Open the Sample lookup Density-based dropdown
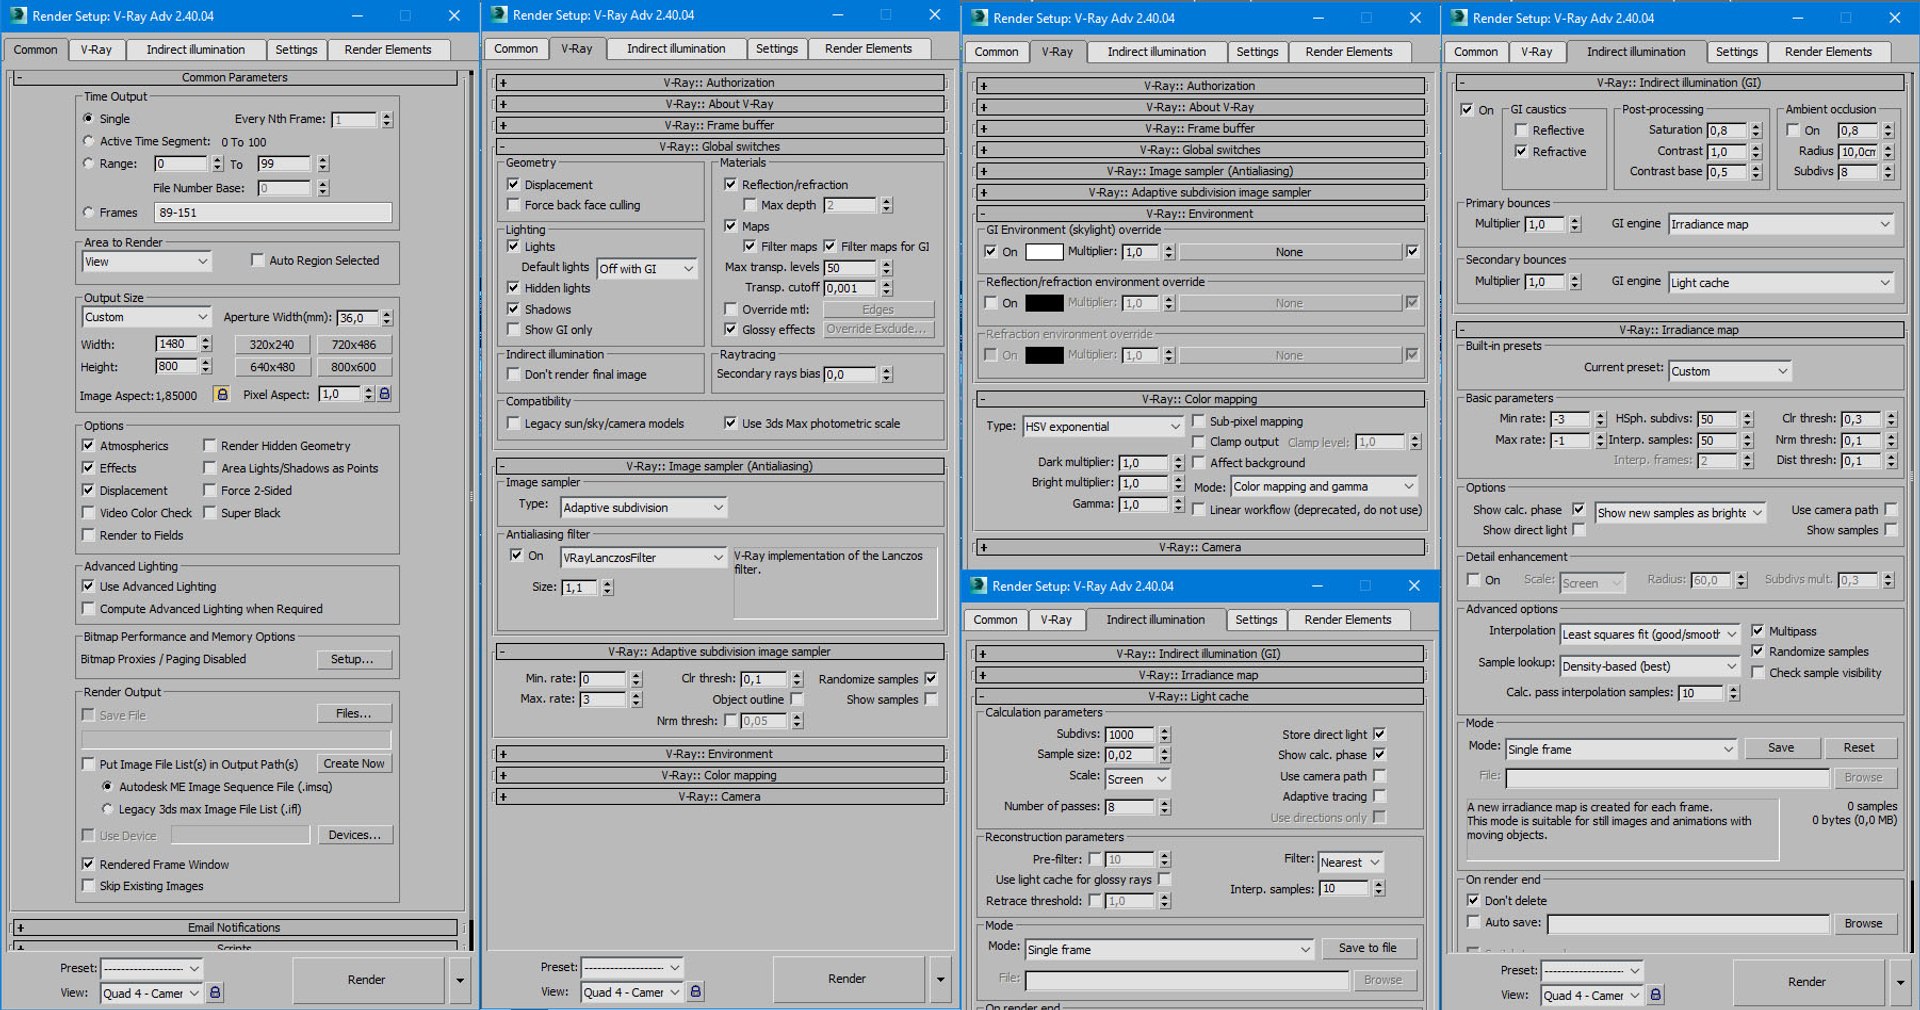Viewport: 1920px width, 1010px height. coord(1650,666)
